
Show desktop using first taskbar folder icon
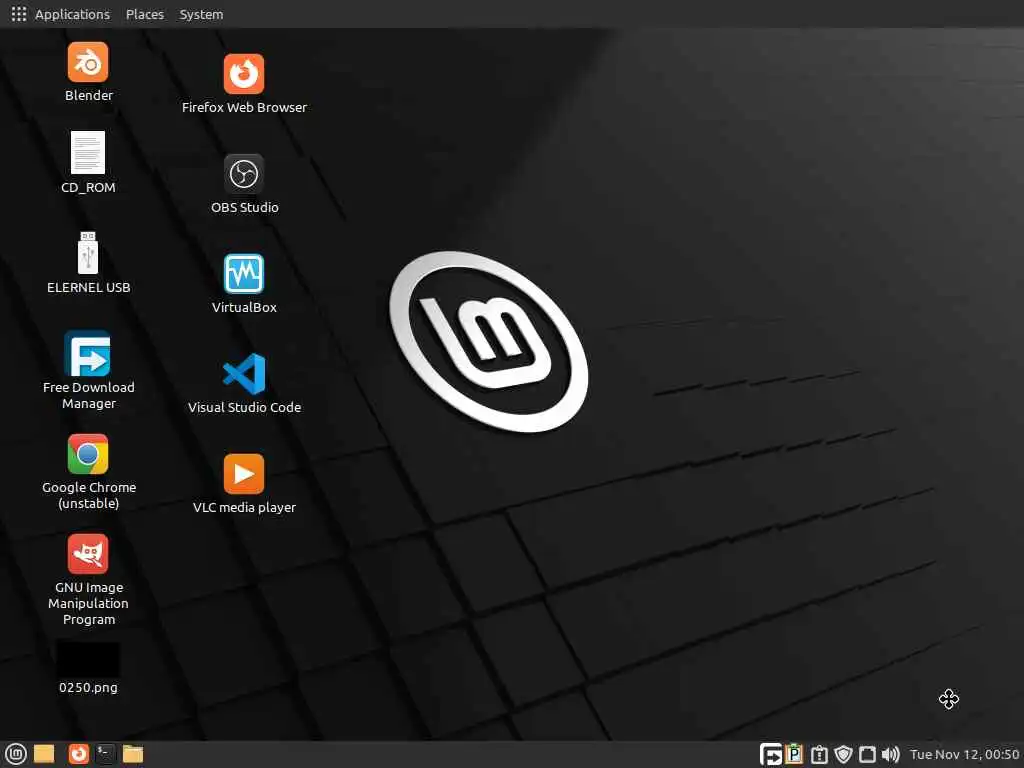[x=44, y=754]
